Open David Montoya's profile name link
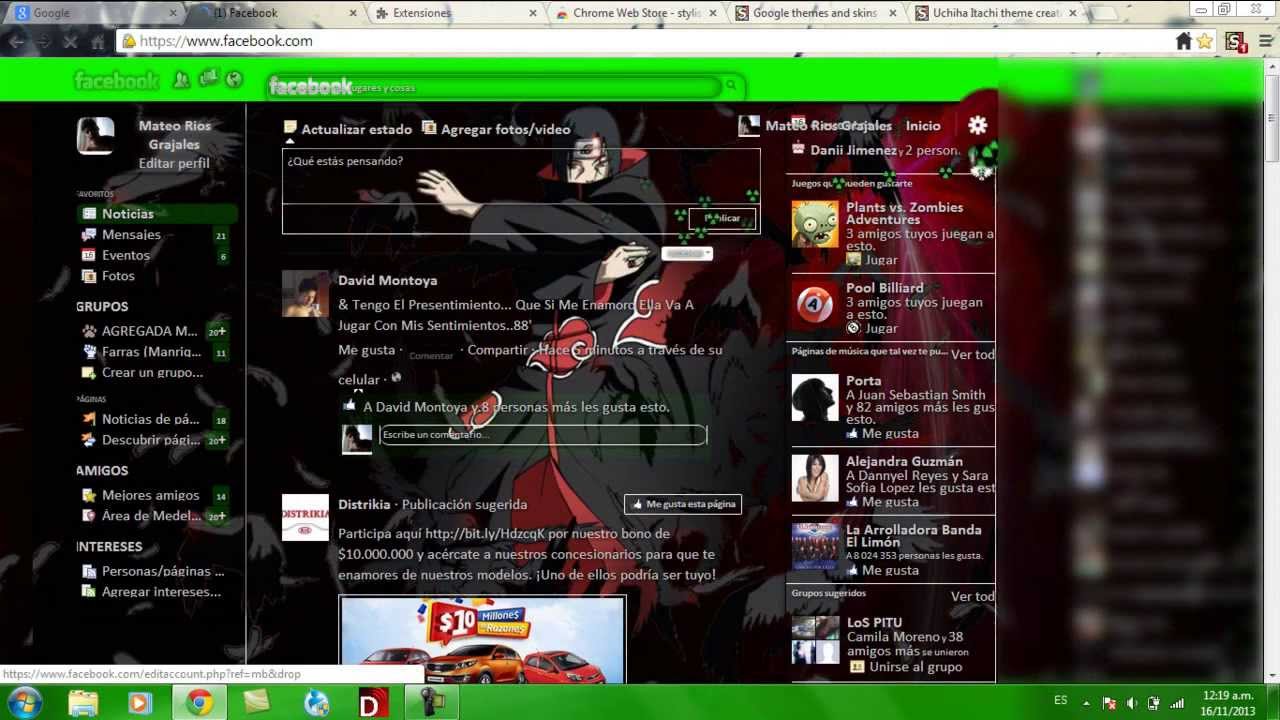 (x=387, y=281)
